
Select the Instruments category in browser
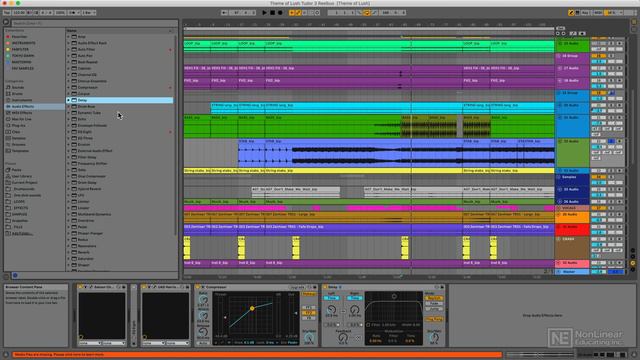pyautogui.click(x=22, y=100)
